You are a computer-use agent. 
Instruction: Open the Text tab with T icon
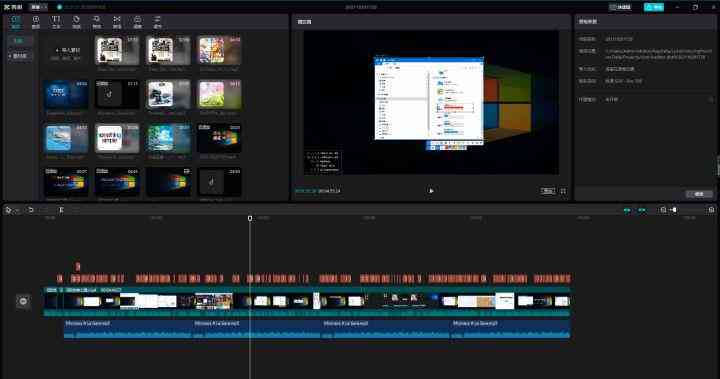click(x=56, y=22)
